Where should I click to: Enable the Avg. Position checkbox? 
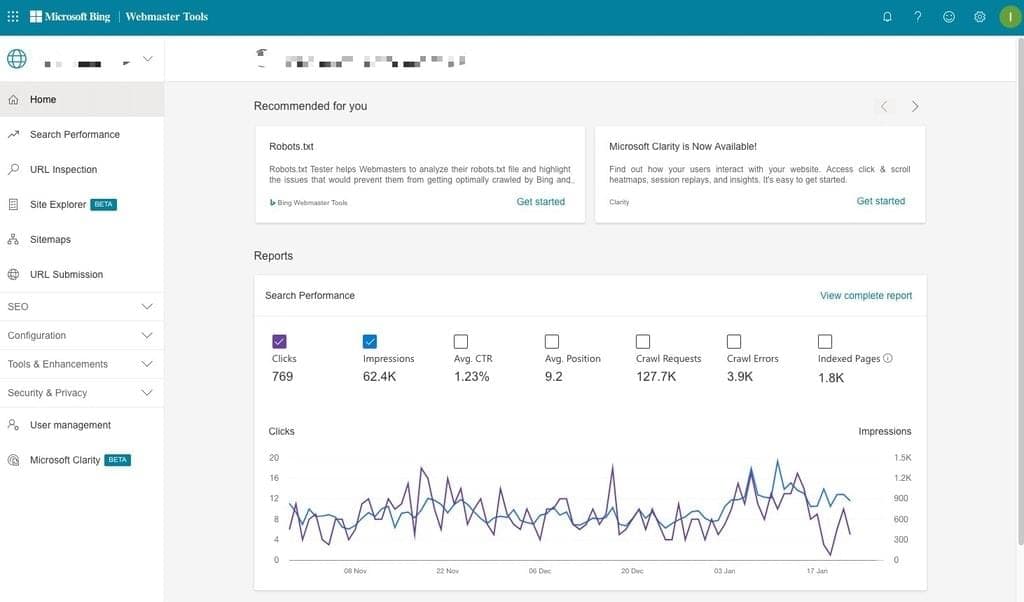pyautogui.click(x=552, y=341)
